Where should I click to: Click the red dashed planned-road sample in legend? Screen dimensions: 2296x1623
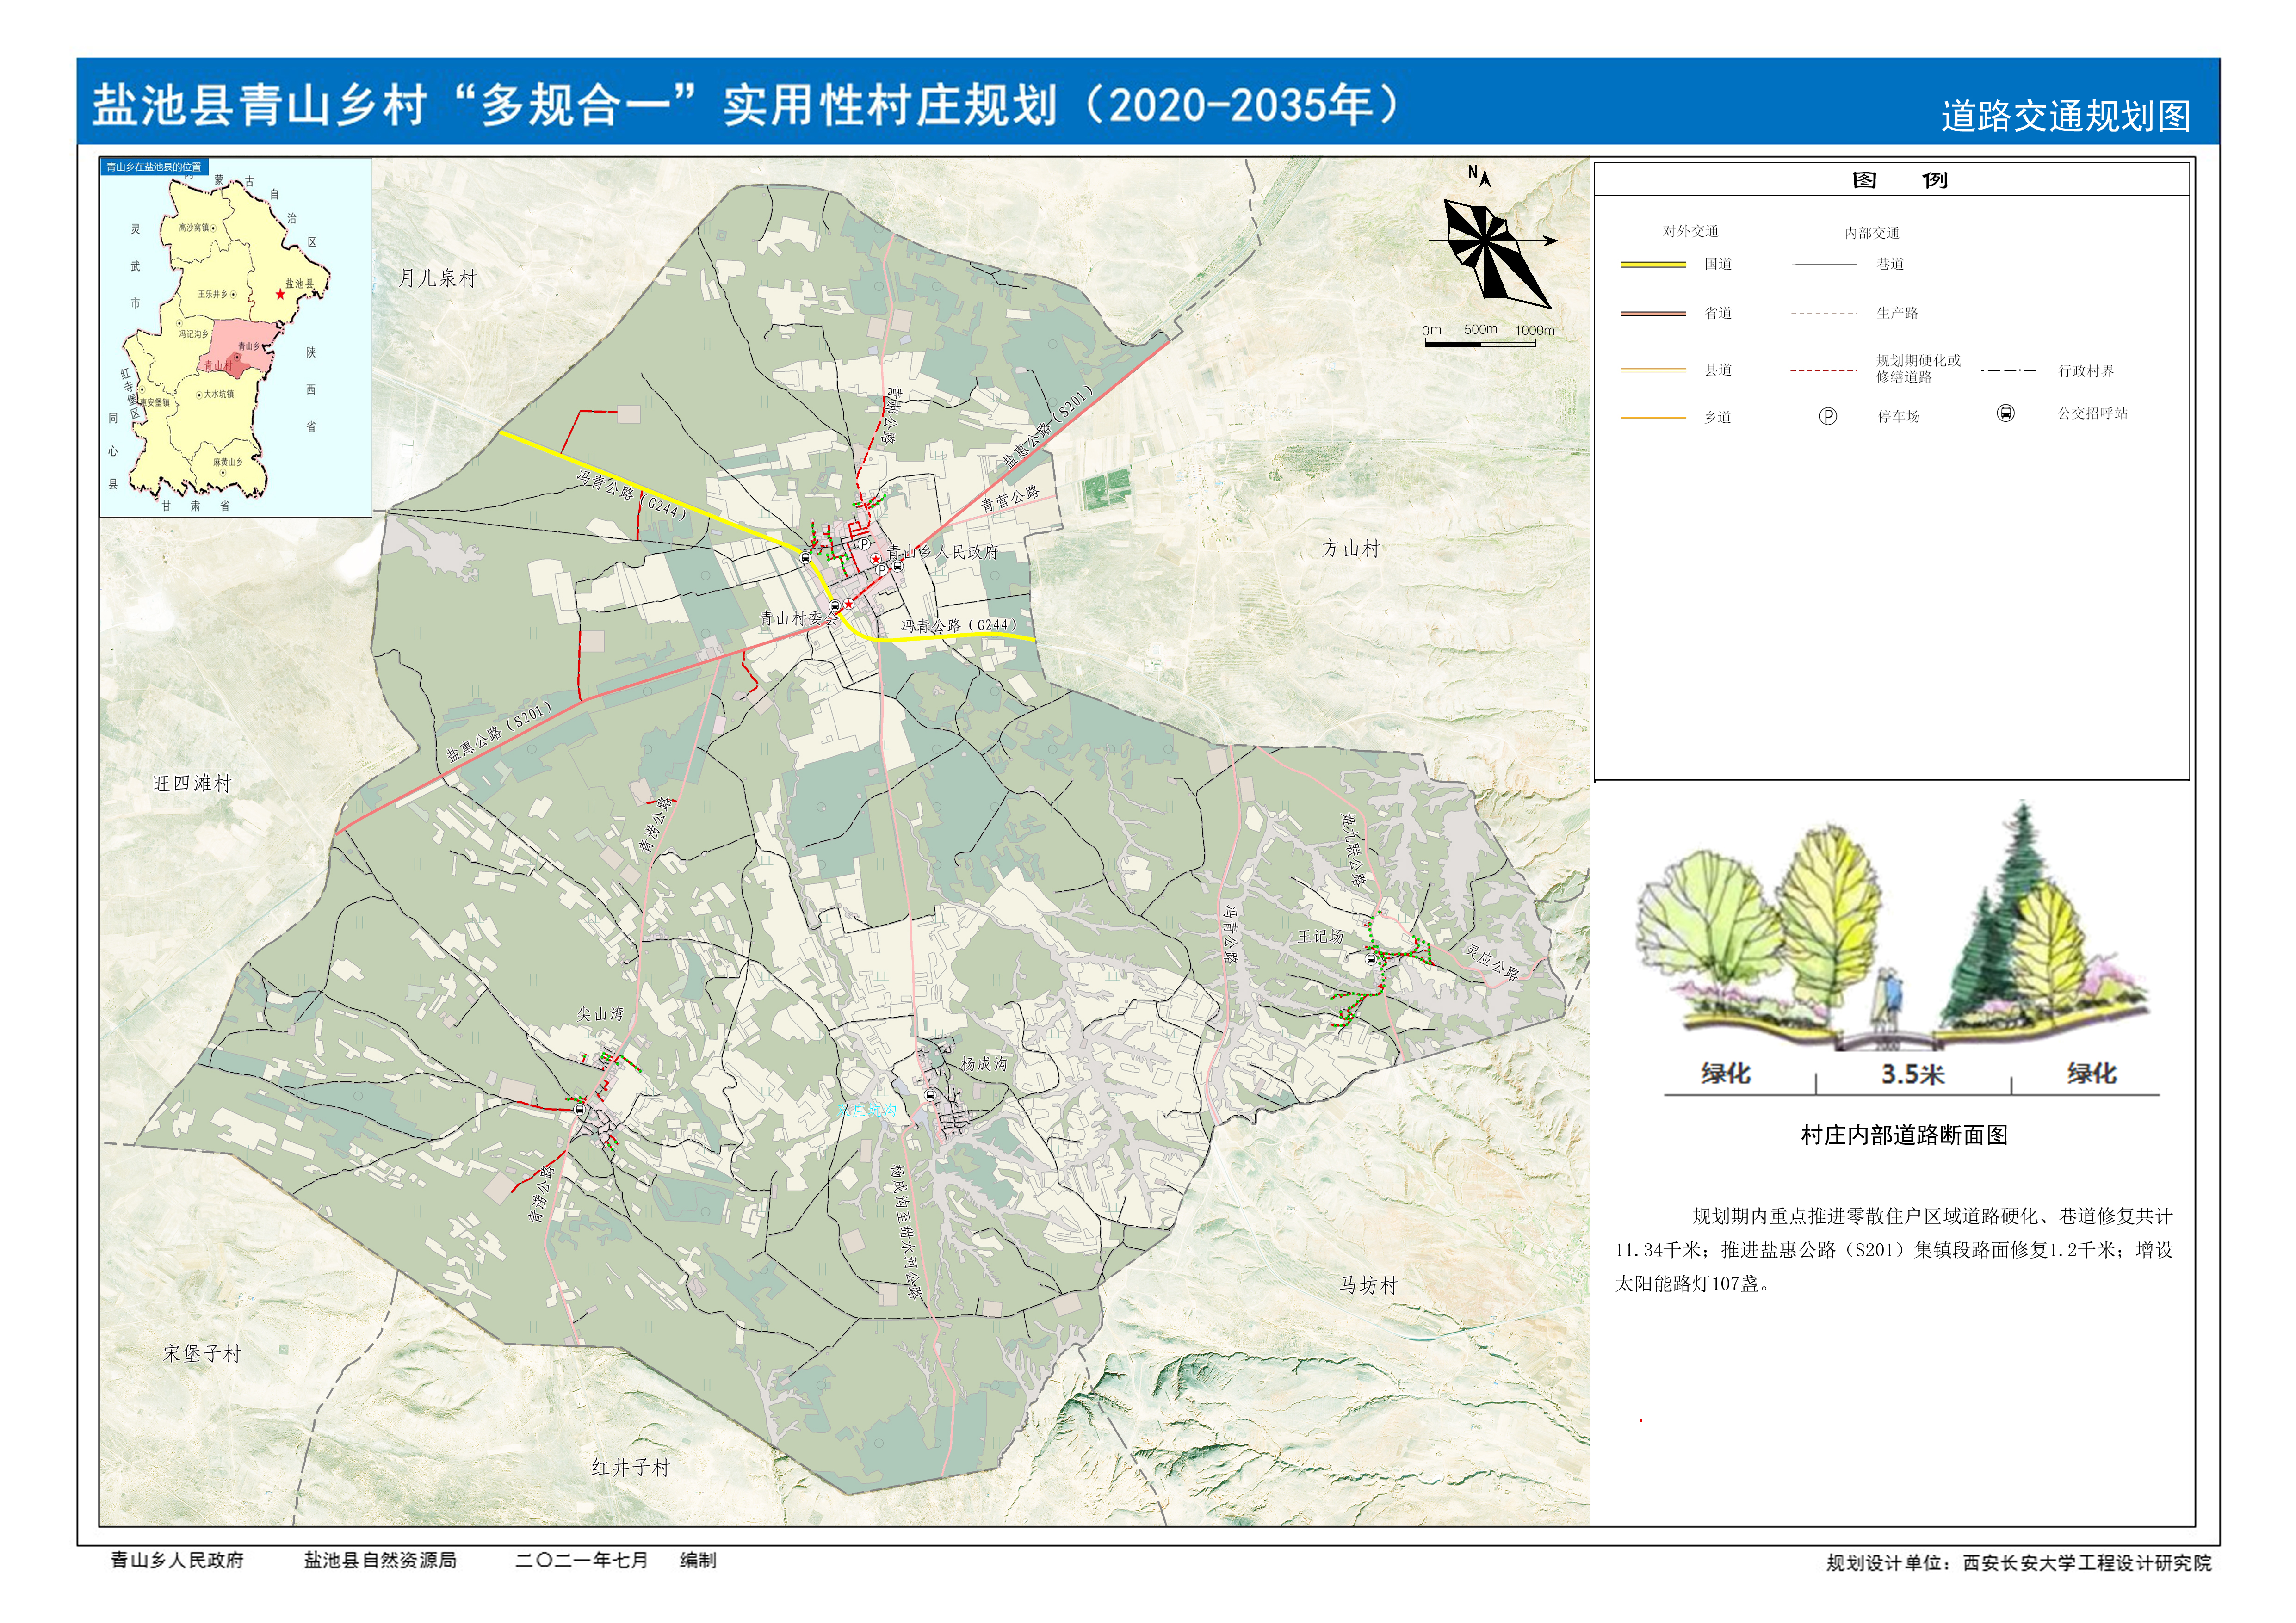1823,370
